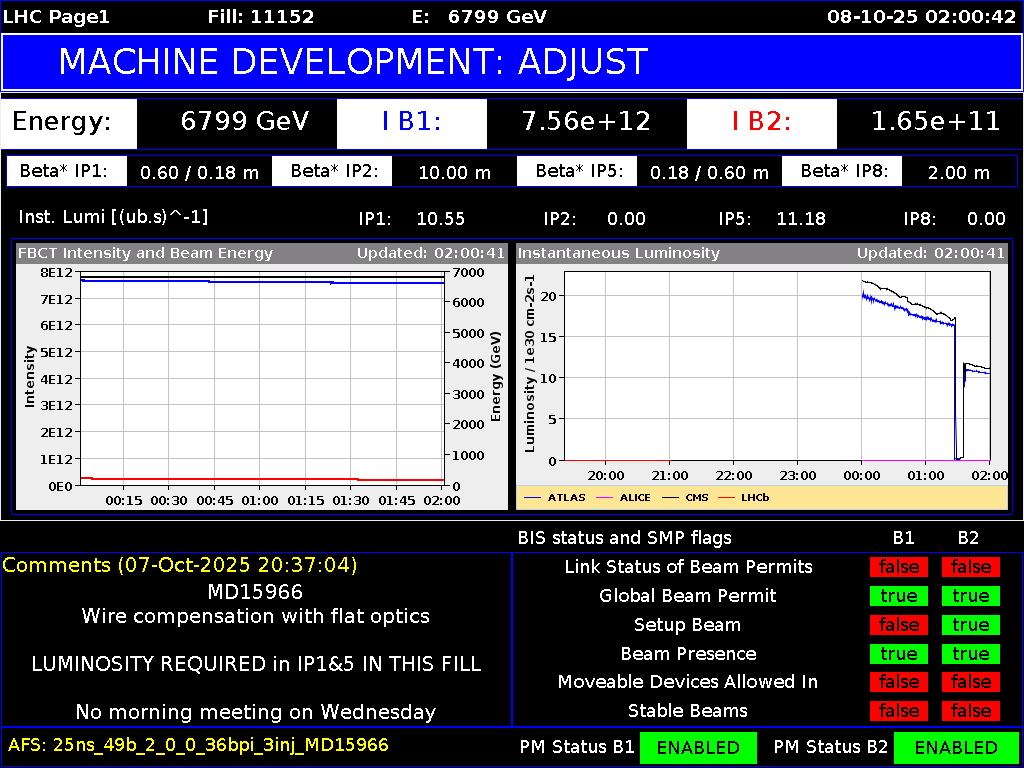The height and width of the screenshot is (768, 1024).
Task: Click the PM Status B1 ENABLED button
Action: (698, 747)
